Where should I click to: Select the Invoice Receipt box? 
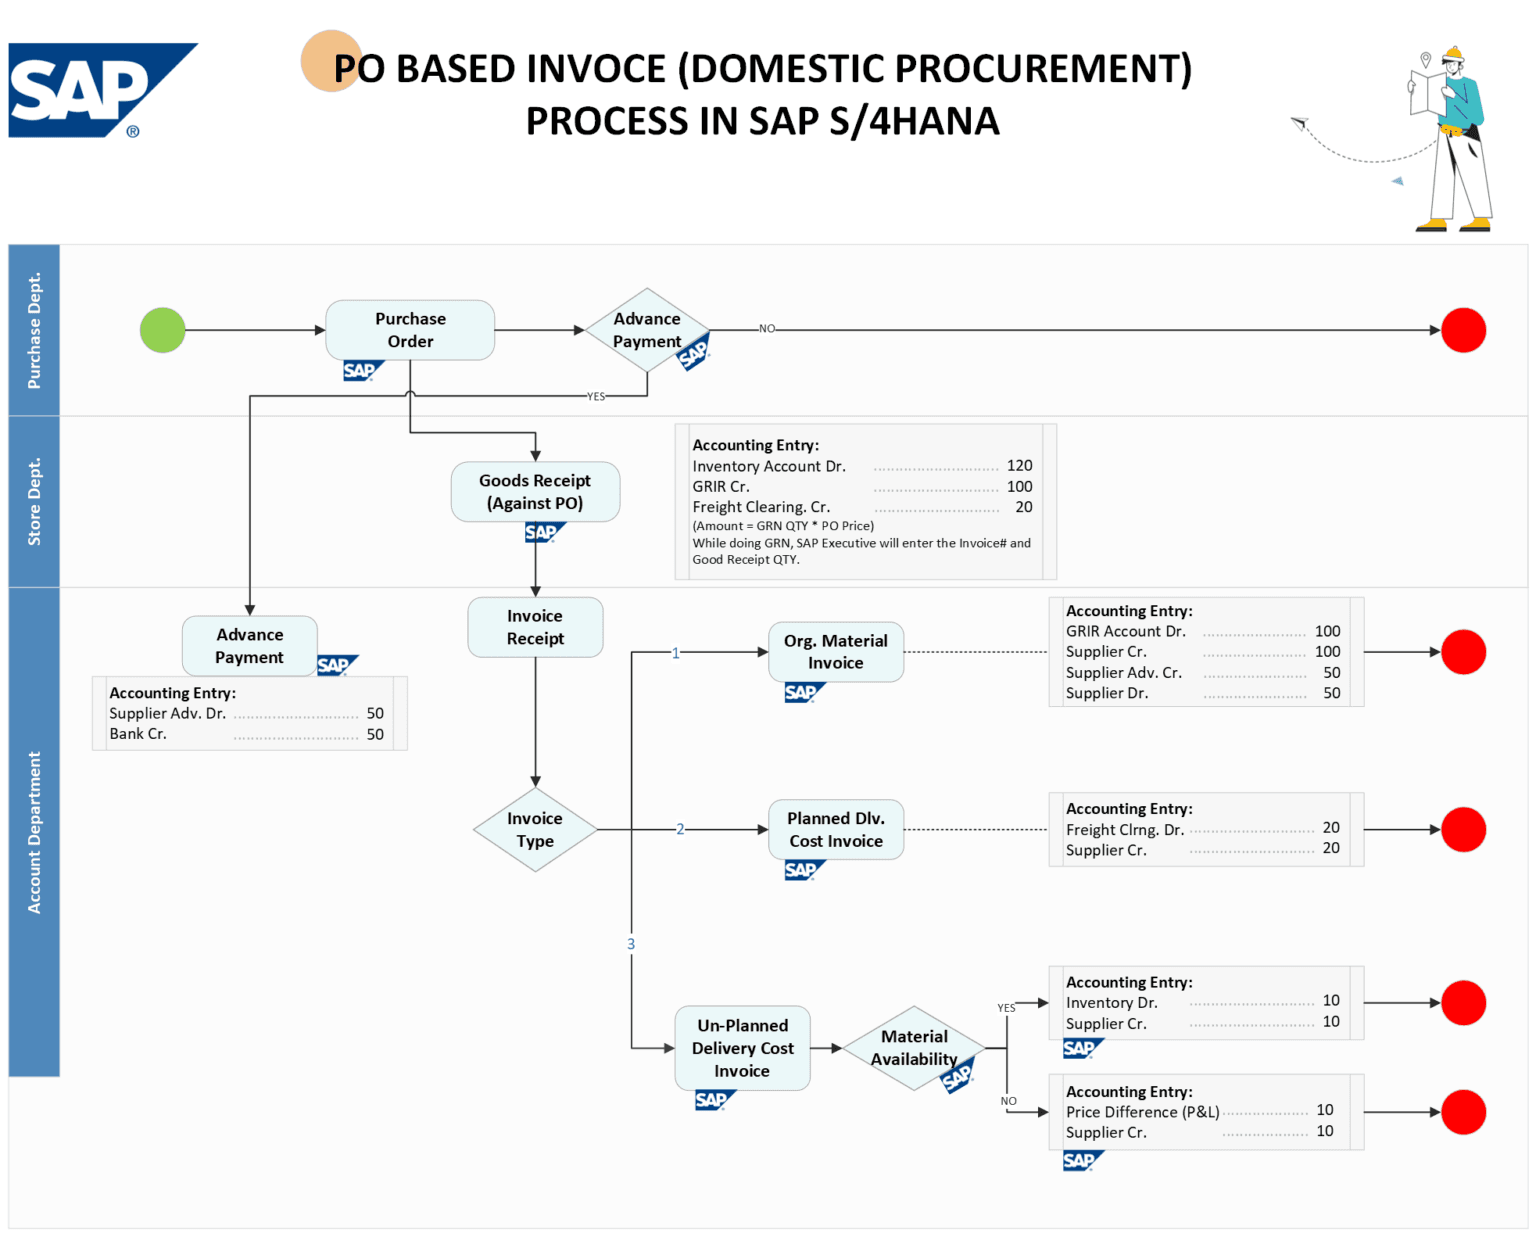point(535,627)
